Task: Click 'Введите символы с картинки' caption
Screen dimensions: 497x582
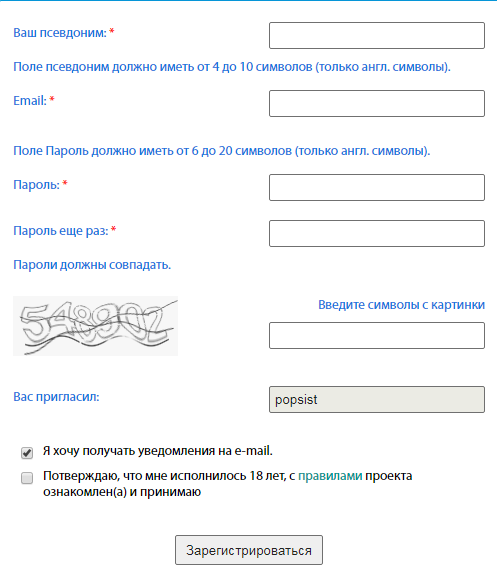Action: (402, 305)
